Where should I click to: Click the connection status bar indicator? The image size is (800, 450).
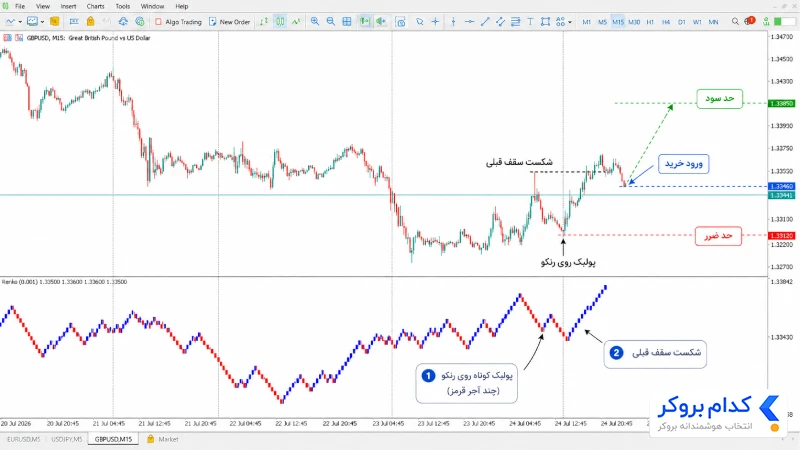tap(785, 21)
